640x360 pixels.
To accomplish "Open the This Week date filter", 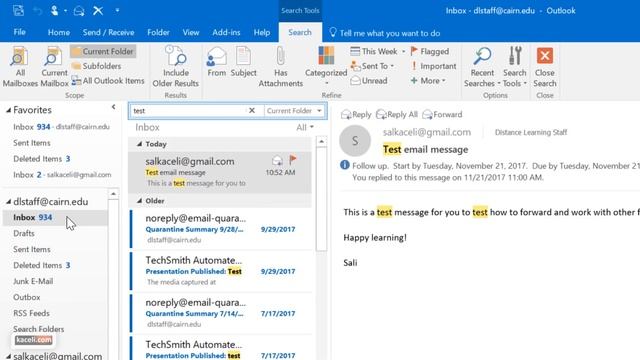I will point(378,51).
